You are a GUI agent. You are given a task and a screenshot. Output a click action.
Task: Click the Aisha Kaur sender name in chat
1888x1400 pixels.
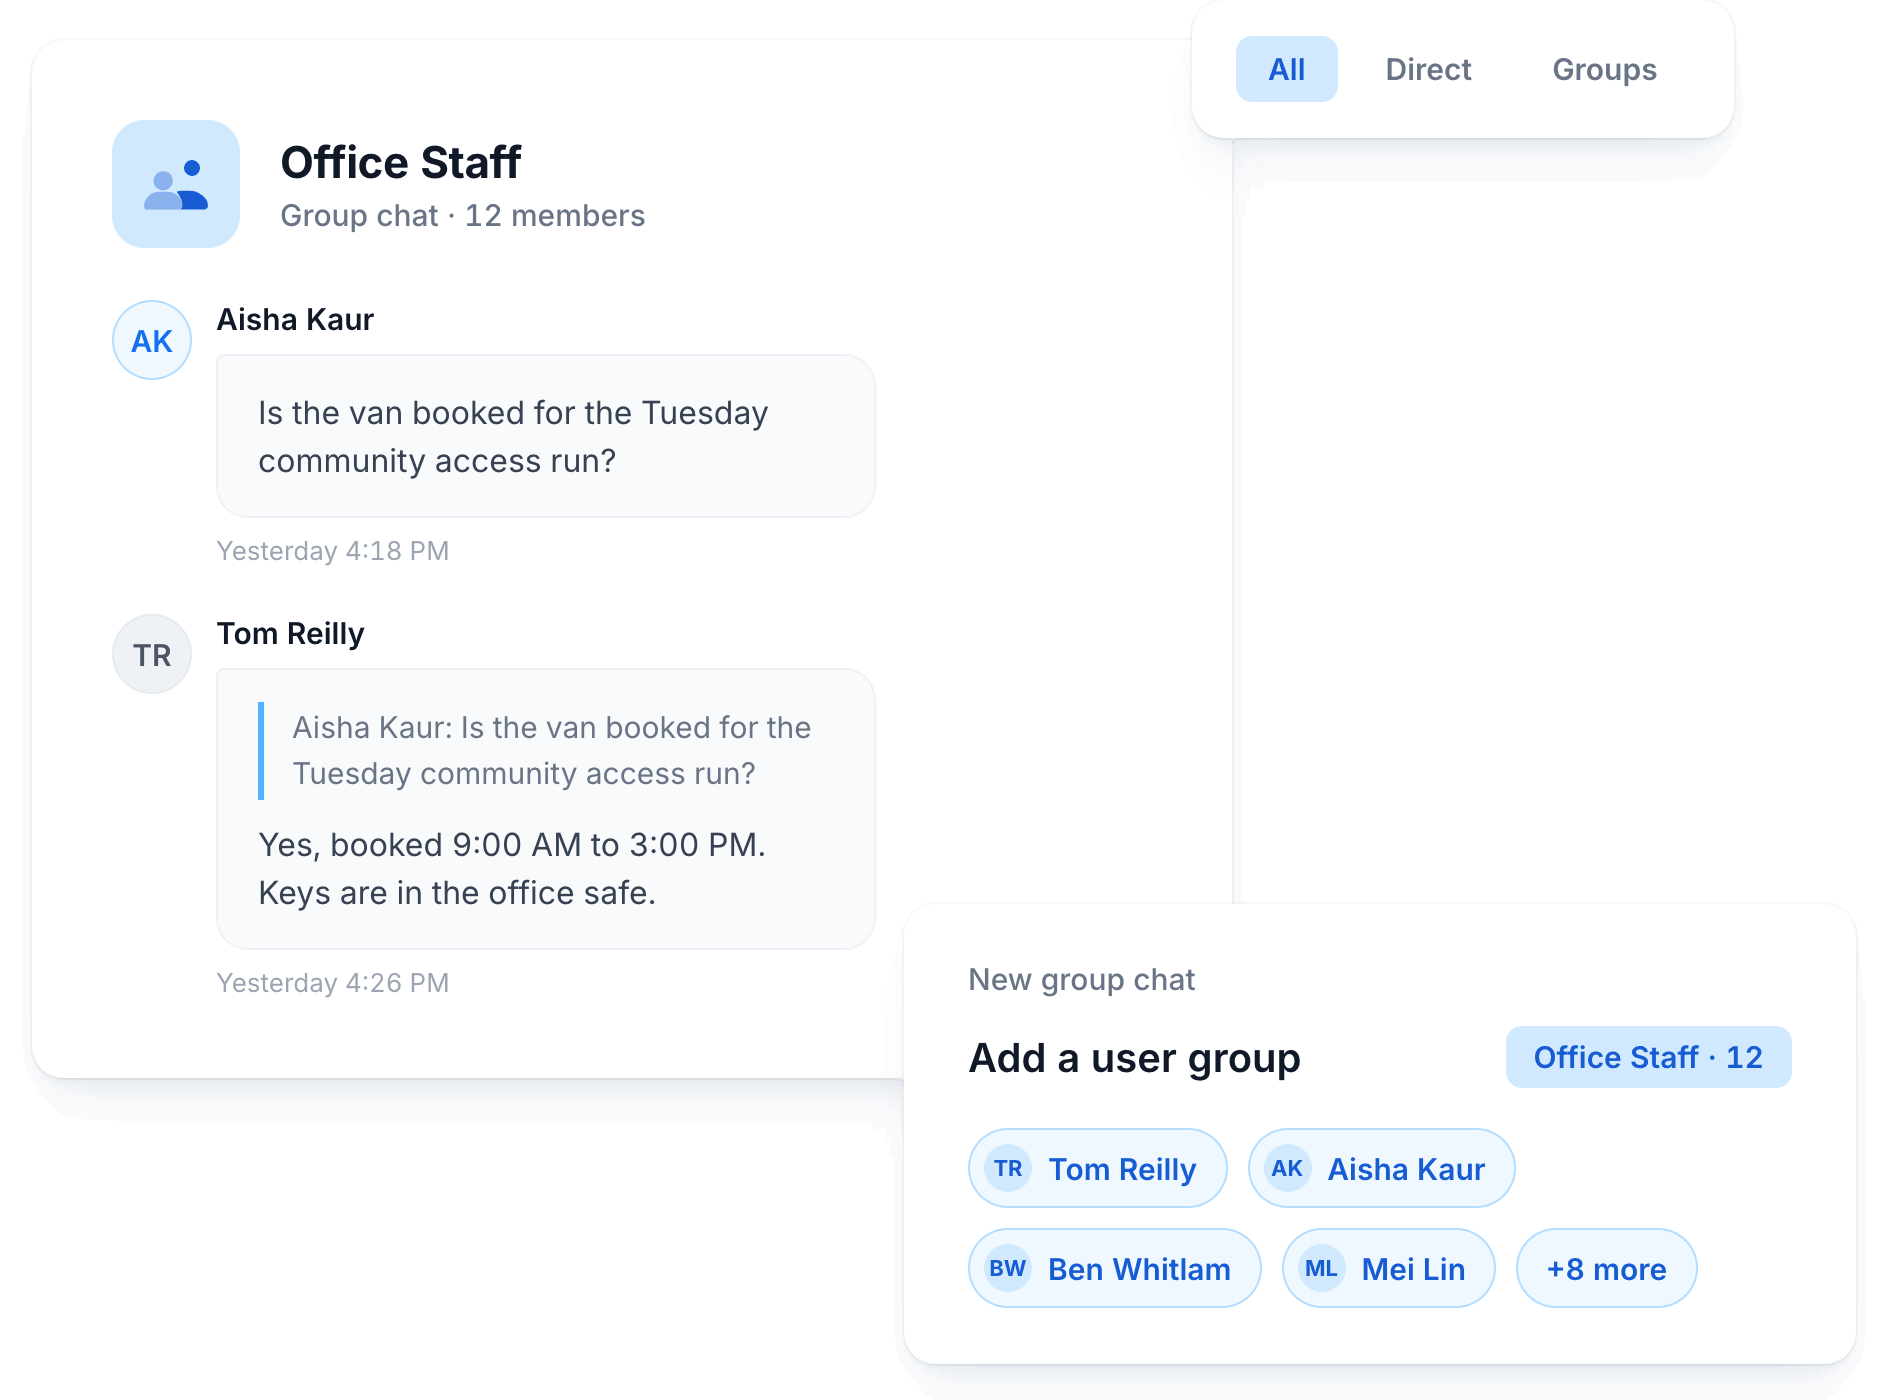(x=295, y=320)
